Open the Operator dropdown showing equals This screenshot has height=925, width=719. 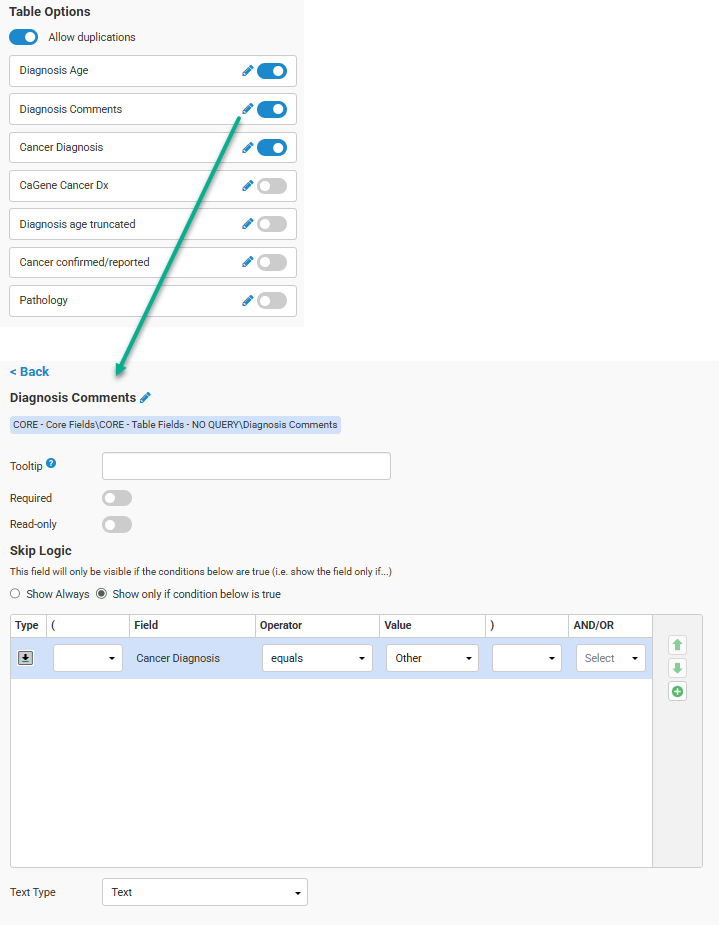point(317,658)
